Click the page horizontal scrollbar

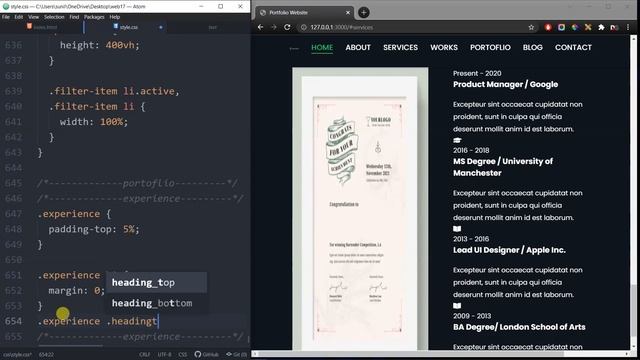441,354
